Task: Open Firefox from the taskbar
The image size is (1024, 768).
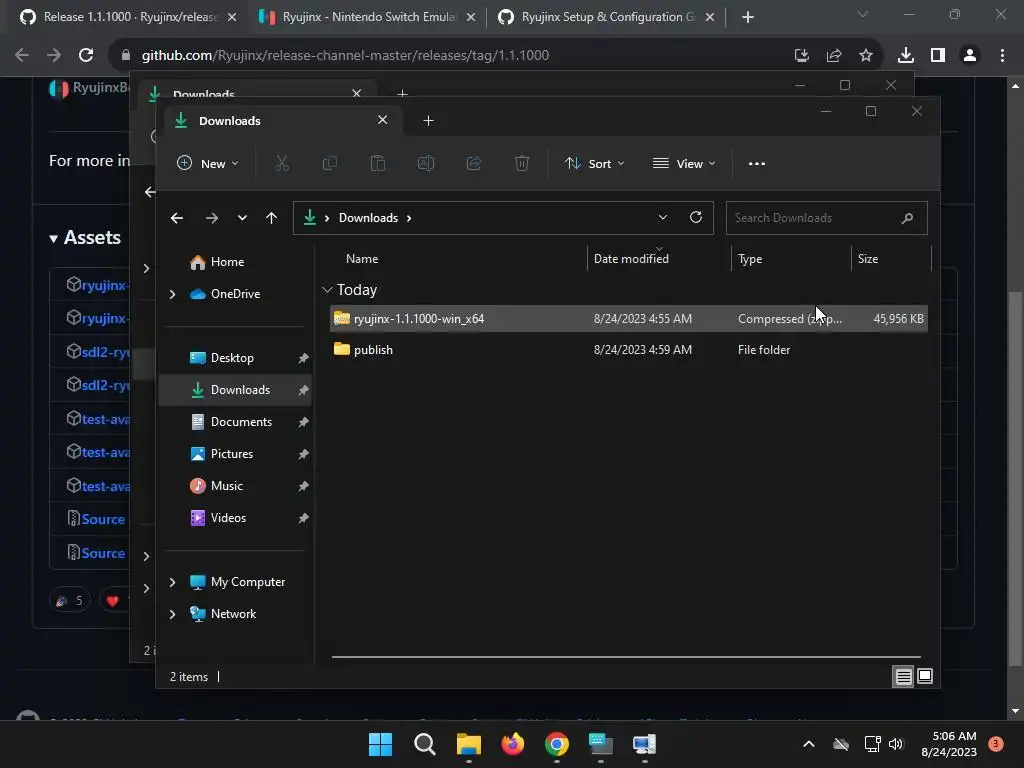Action: [513, 744]
